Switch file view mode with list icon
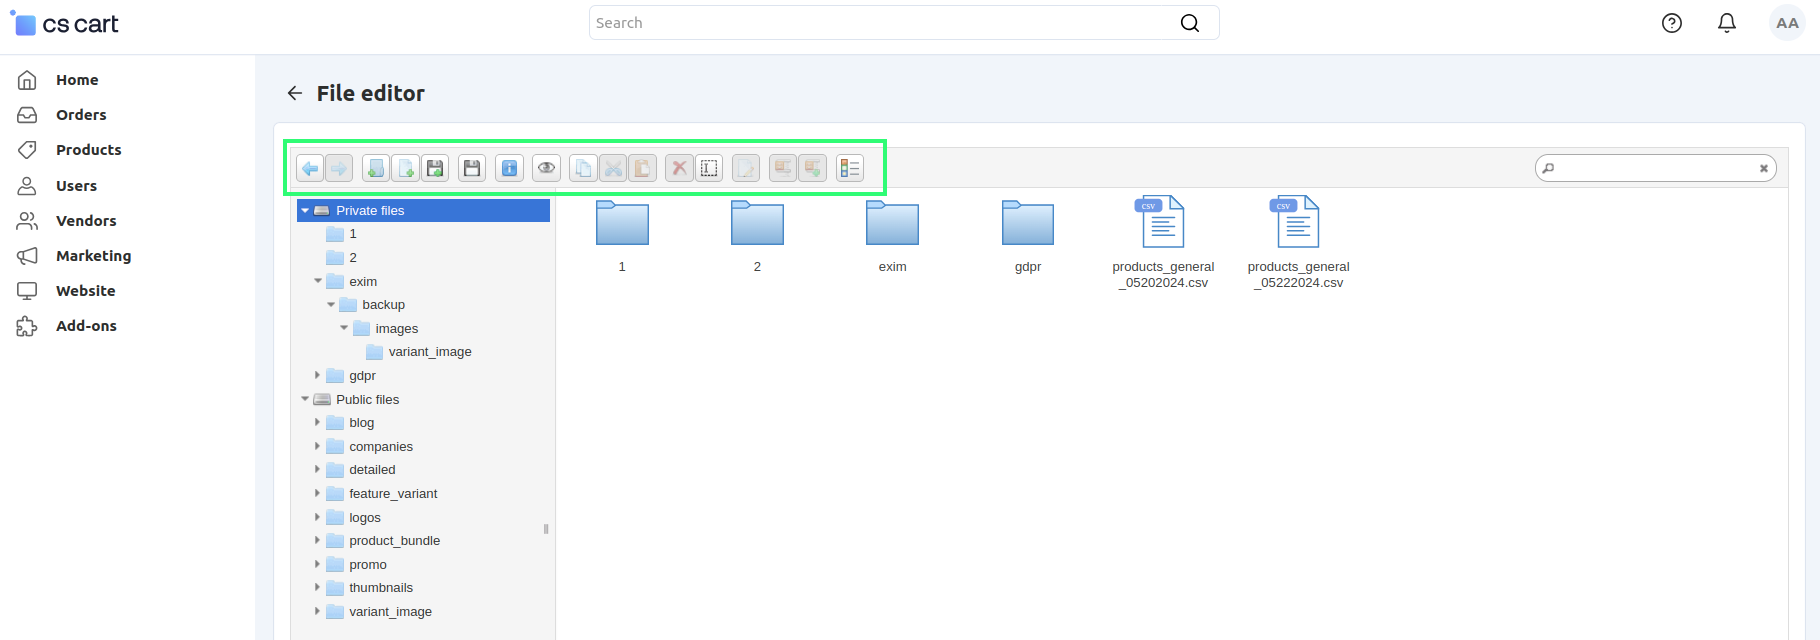Image resolution: width=1820 pixels, height=640 pixels. (x=850, y=168)
